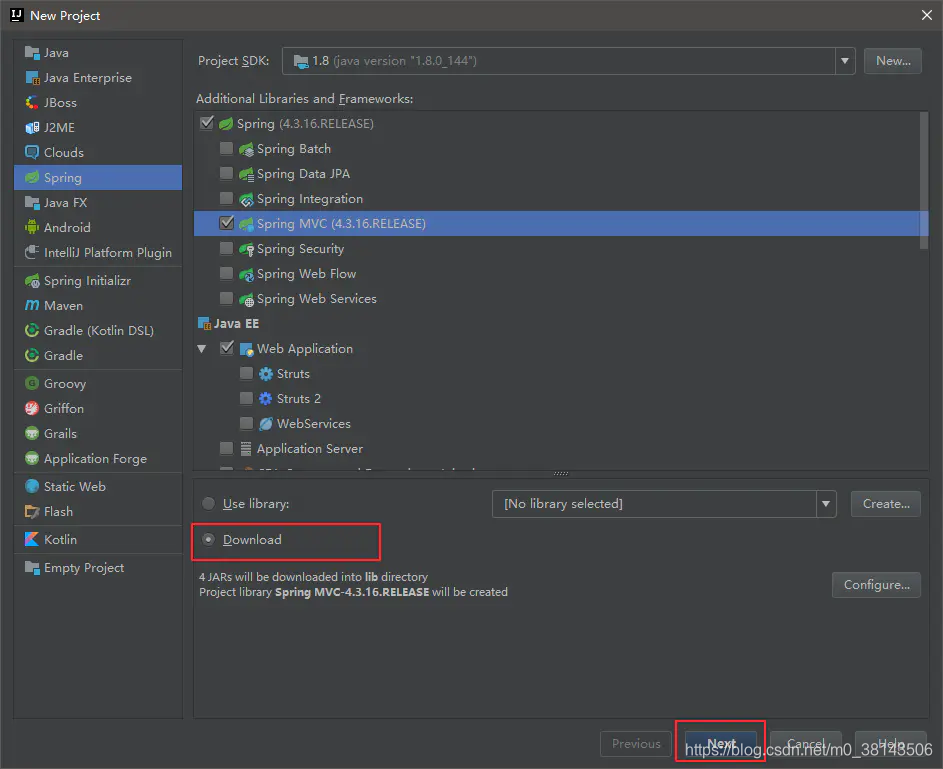Select the Kotlin project type
The width and height of the screenshot is (943, 769).
pyautogui.click(x=98, y=539)
